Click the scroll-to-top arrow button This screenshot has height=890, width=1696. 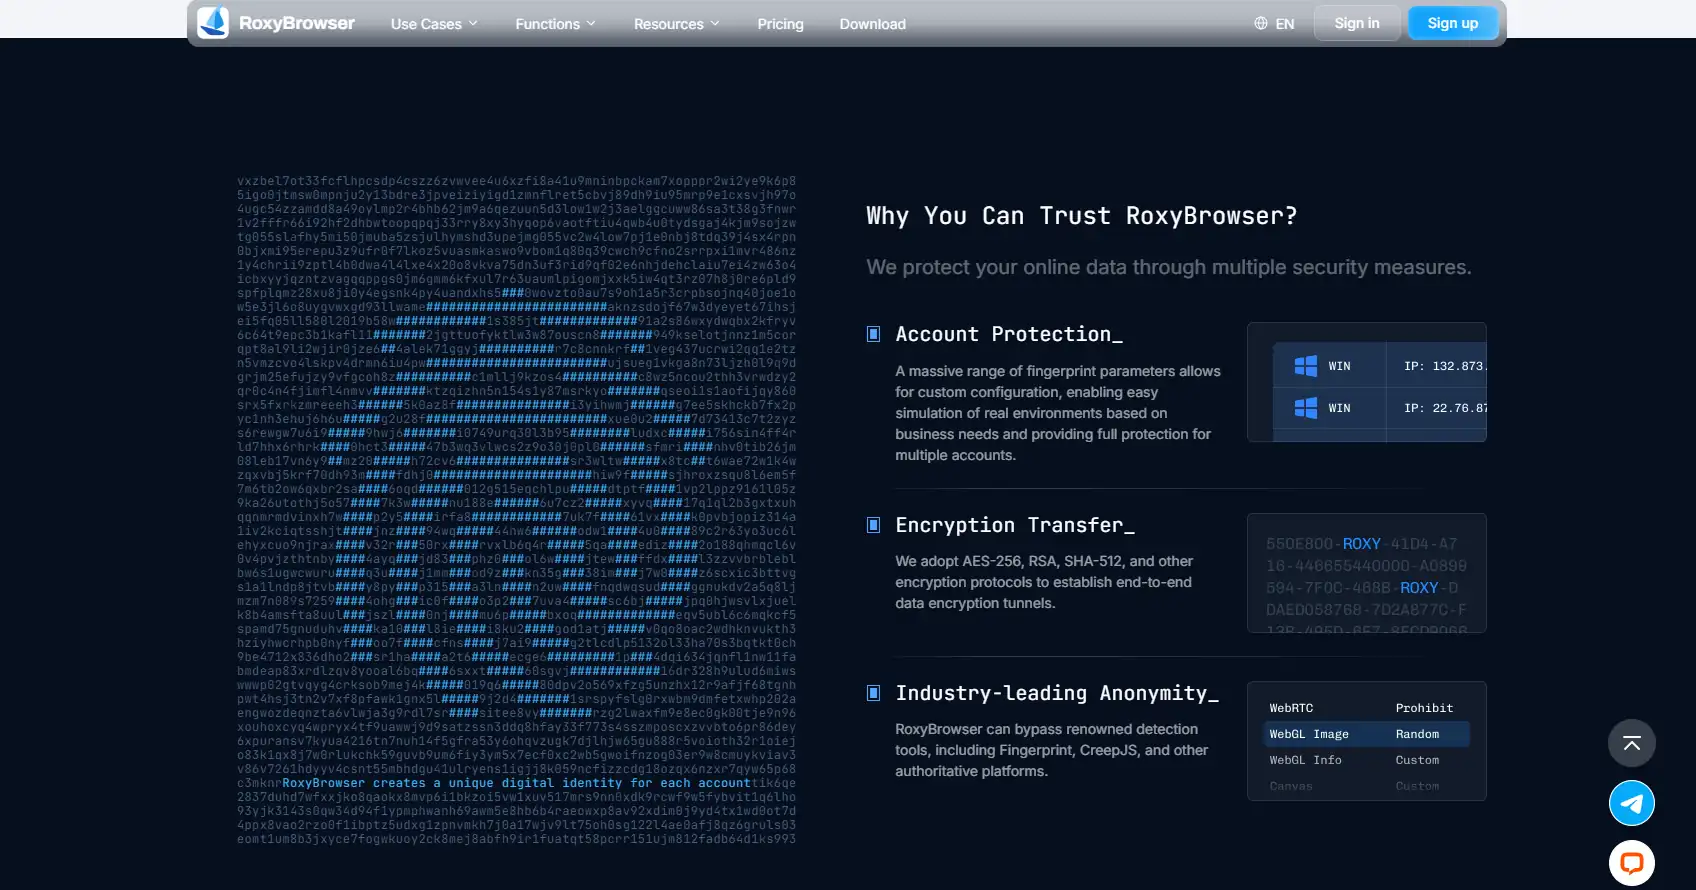(x=1632, y=743)
